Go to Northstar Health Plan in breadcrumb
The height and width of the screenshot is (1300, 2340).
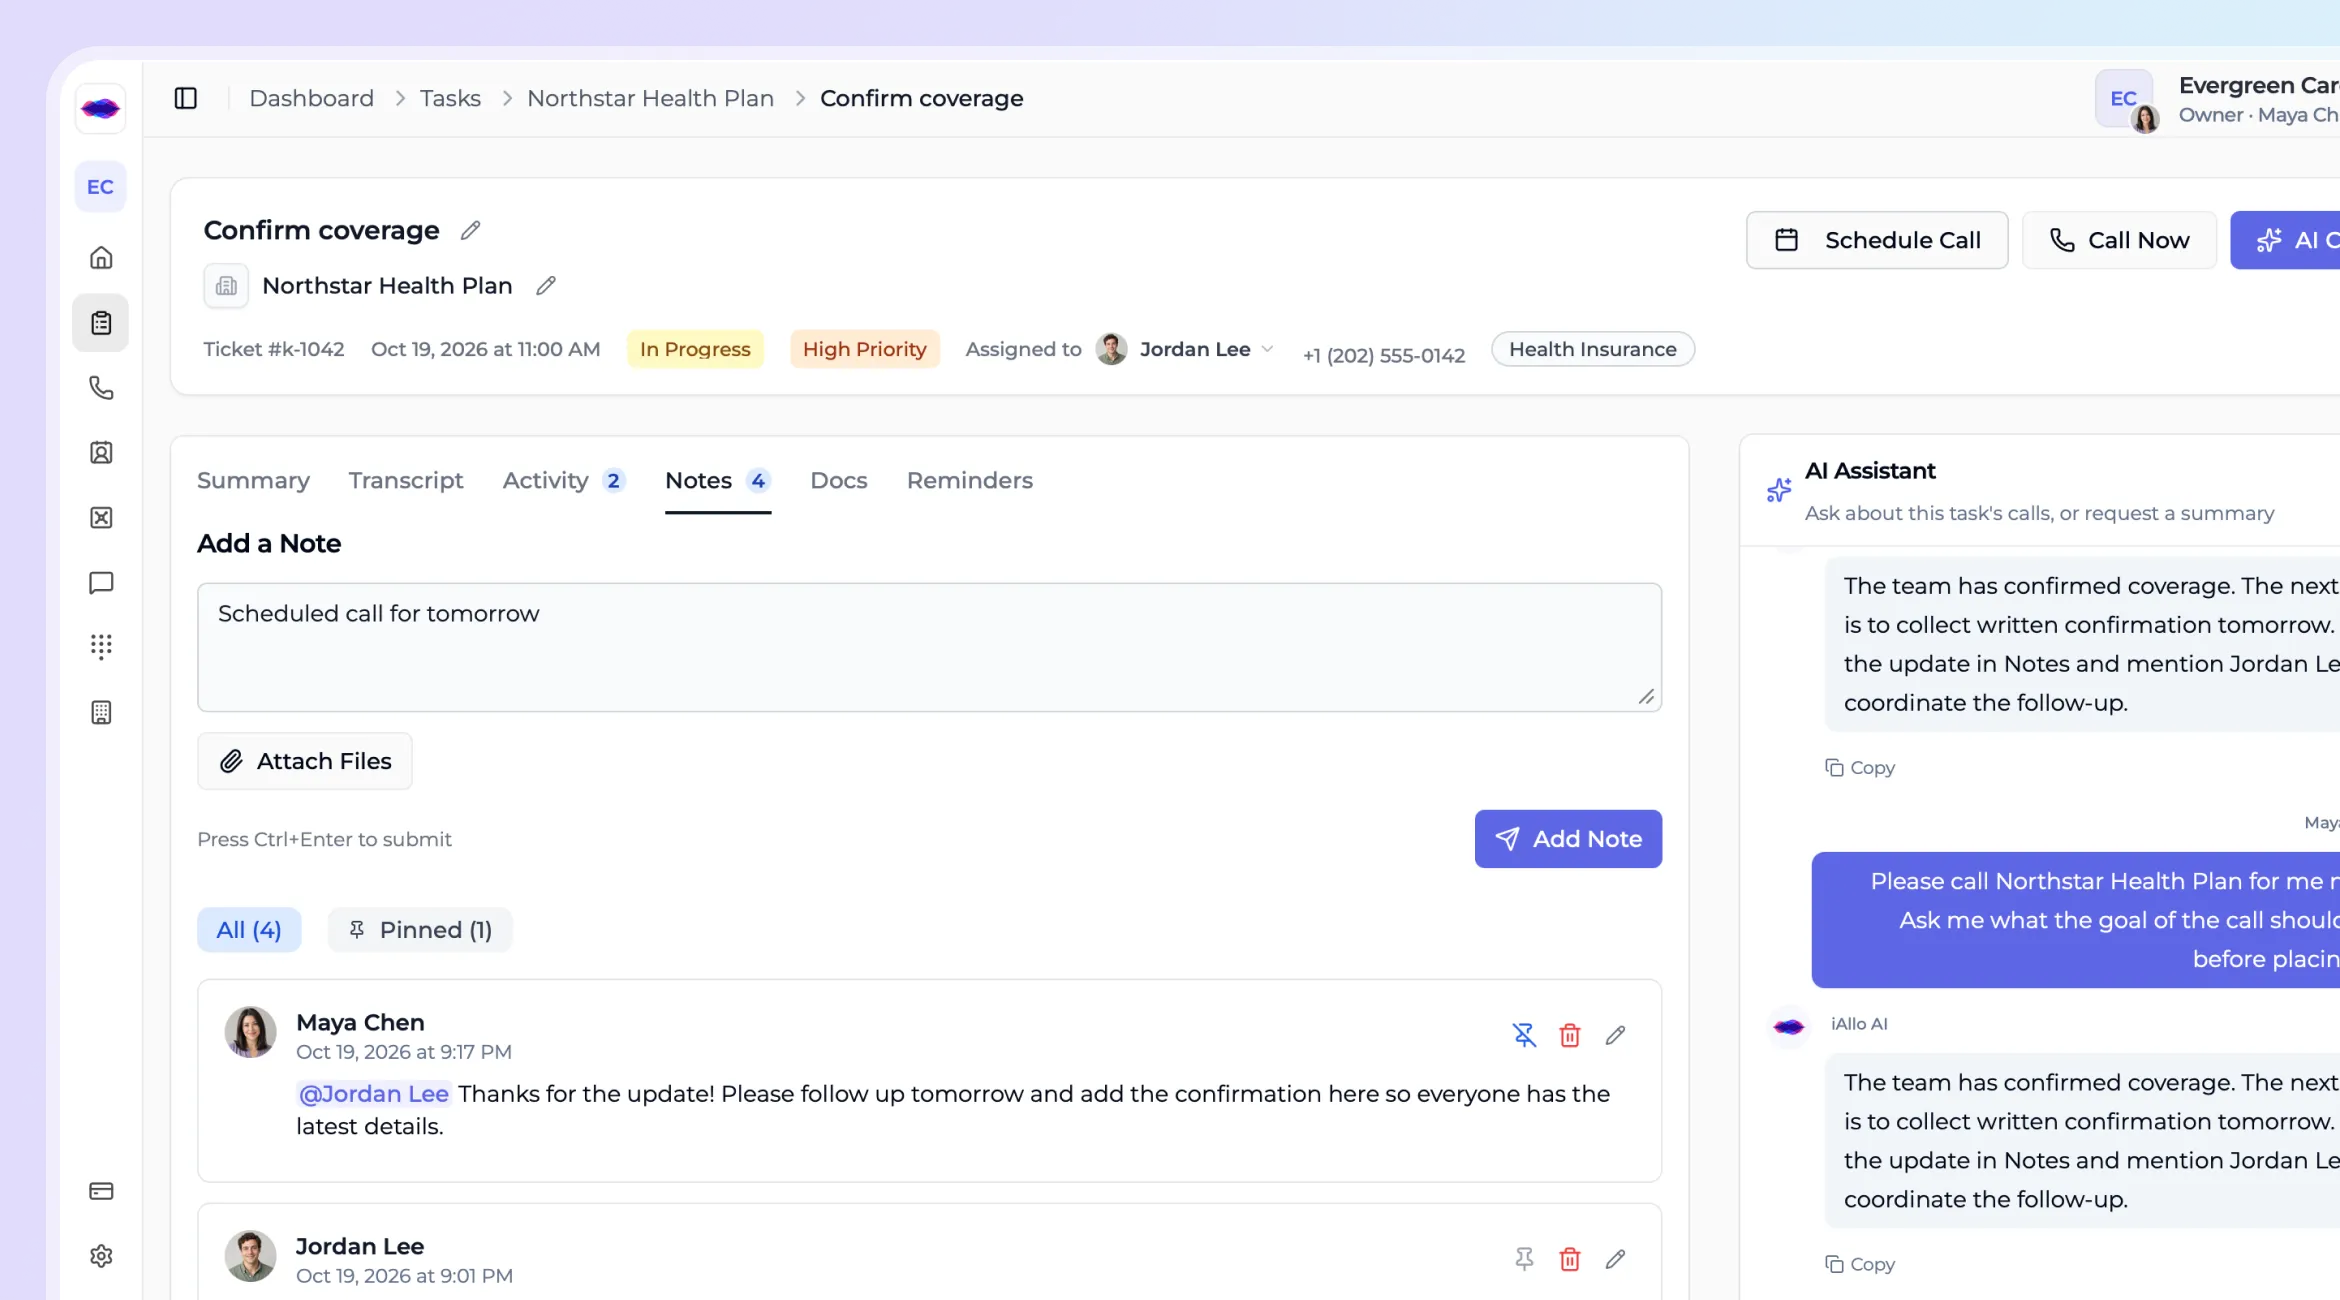(x=650, y=98)
